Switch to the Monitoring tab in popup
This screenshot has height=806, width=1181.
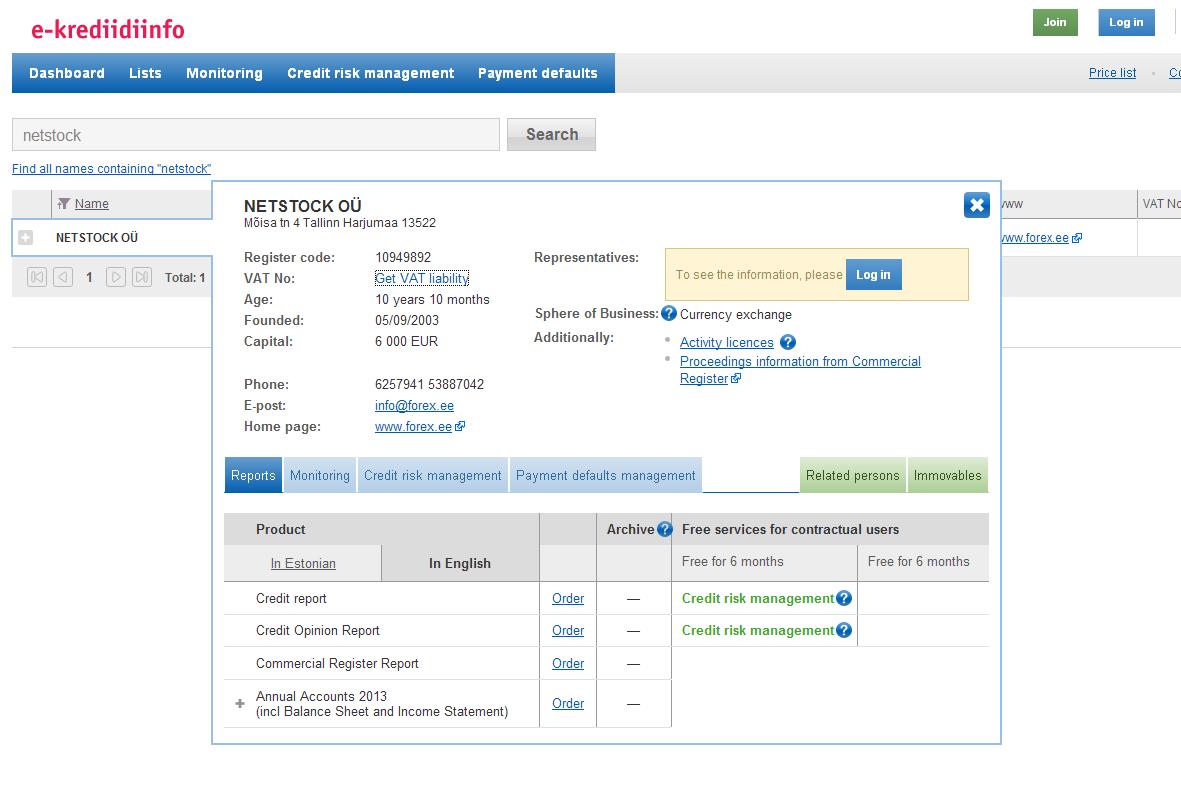point(320,475)
